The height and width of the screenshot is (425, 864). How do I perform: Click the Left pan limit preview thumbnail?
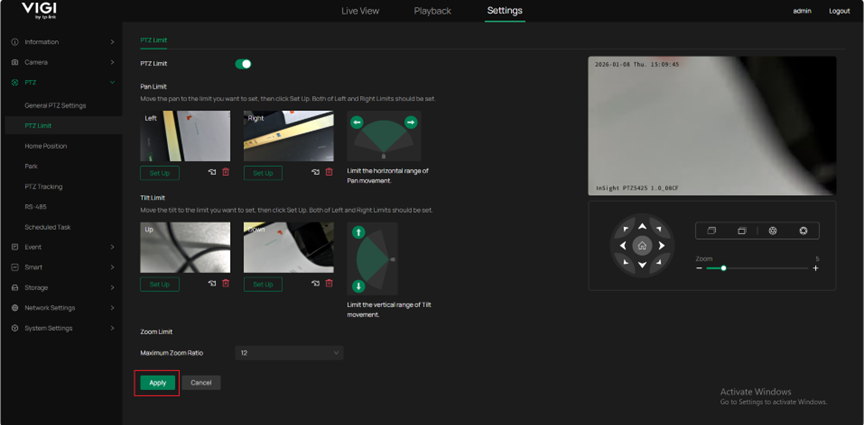point(185,136)
